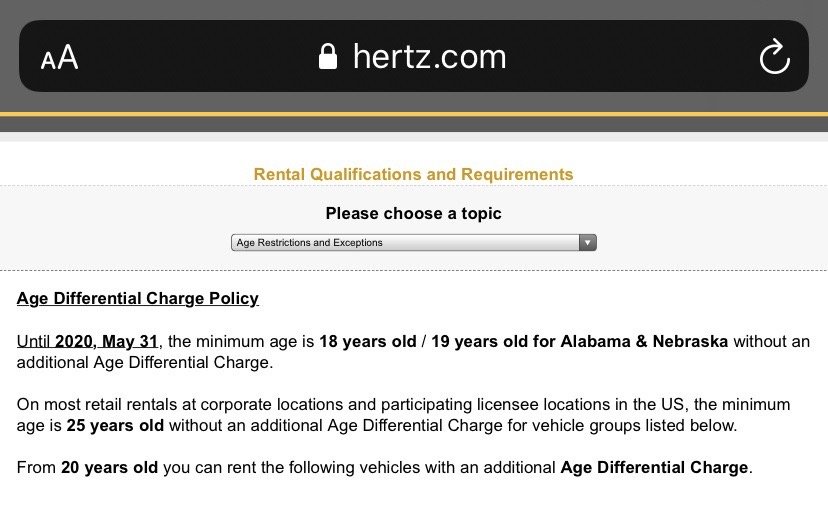Click the Please choose a topic label
The width and height of the screenshot is (828, 506).
click(x=413, y=213)
